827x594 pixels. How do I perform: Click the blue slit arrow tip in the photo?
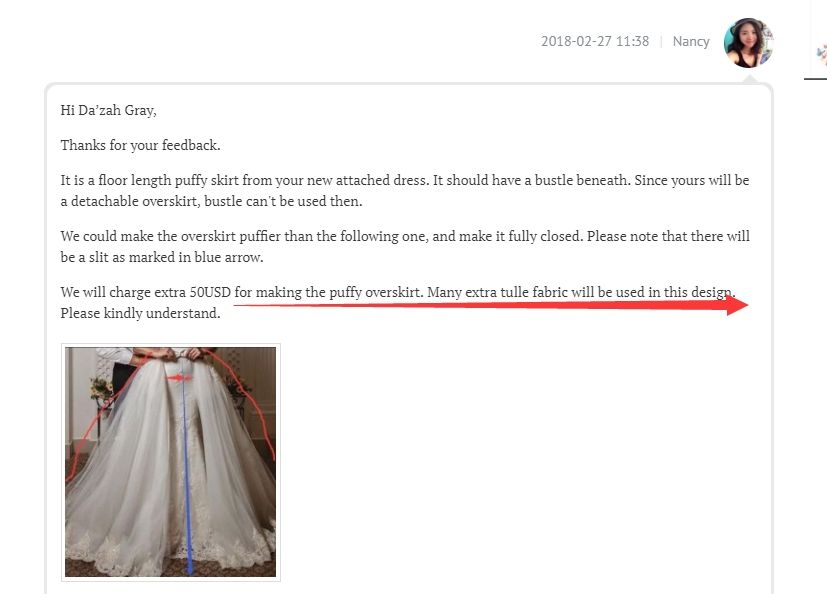pyautogui.click(x=190, y=569)
